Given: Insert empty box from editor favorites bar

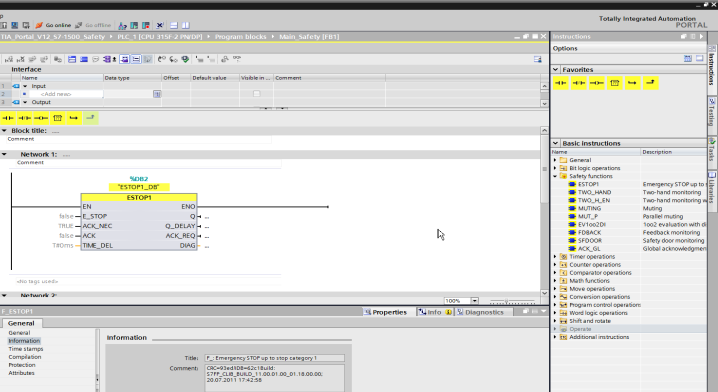Looking at the screenshot, I should tap(57, 118).
